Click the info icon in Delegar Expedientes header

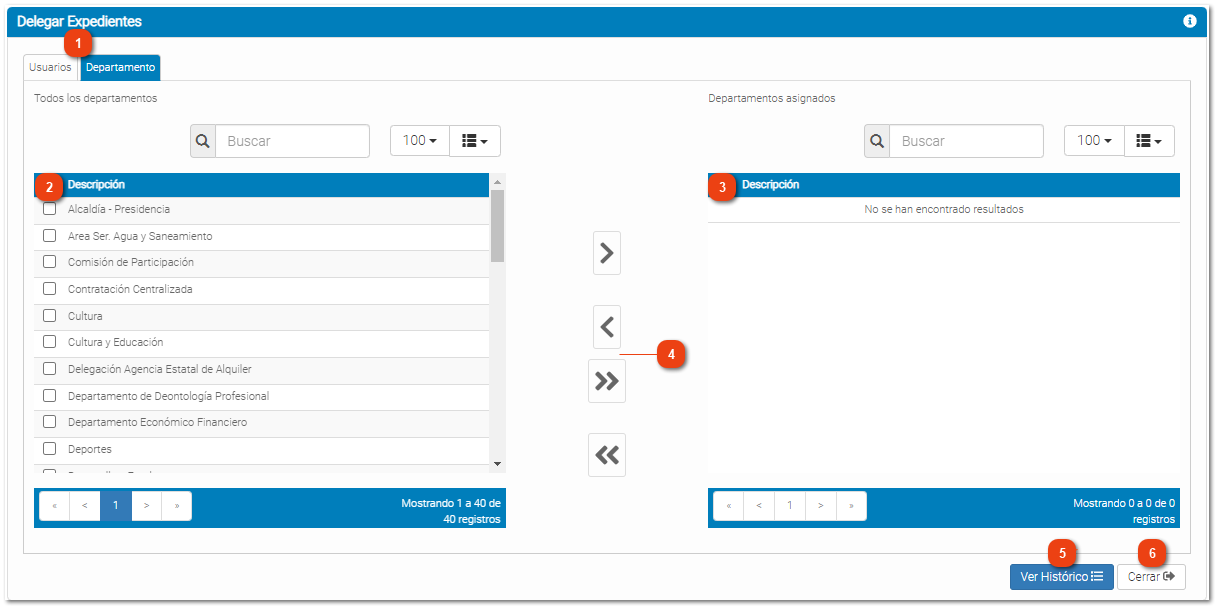coord(1189,21)
